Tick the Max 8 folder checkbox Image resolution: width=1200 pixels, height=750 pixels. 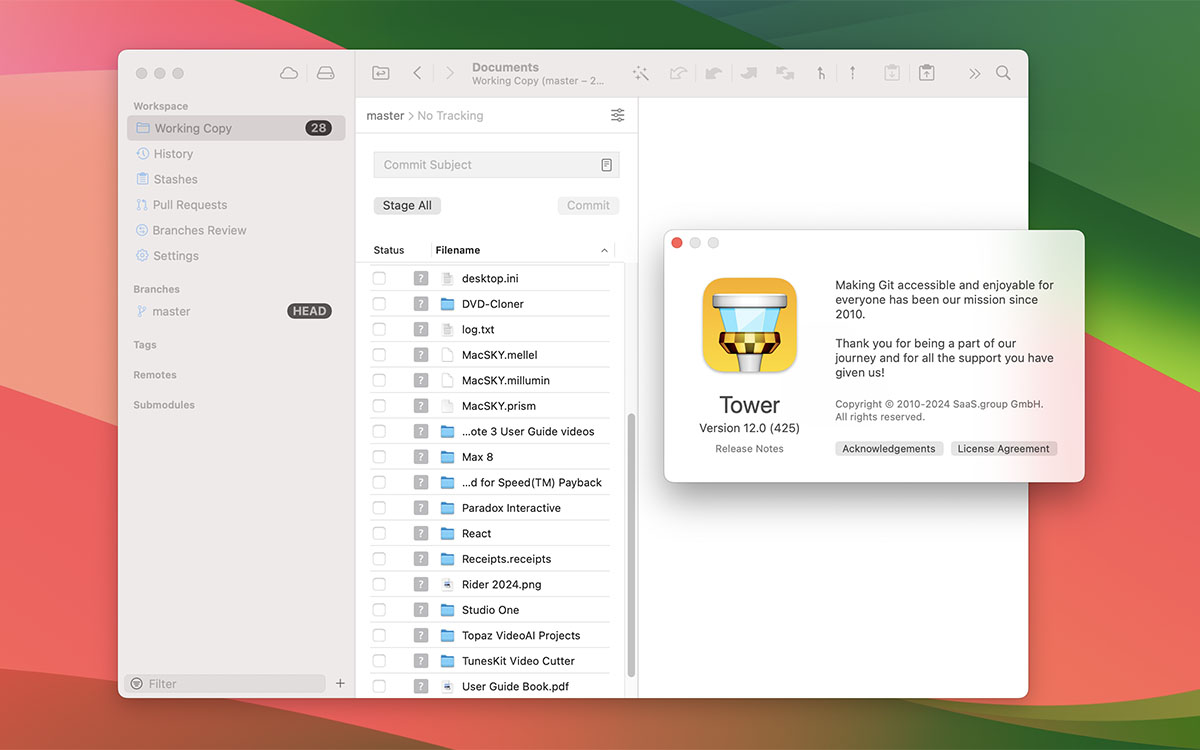[x=379, y=457]
